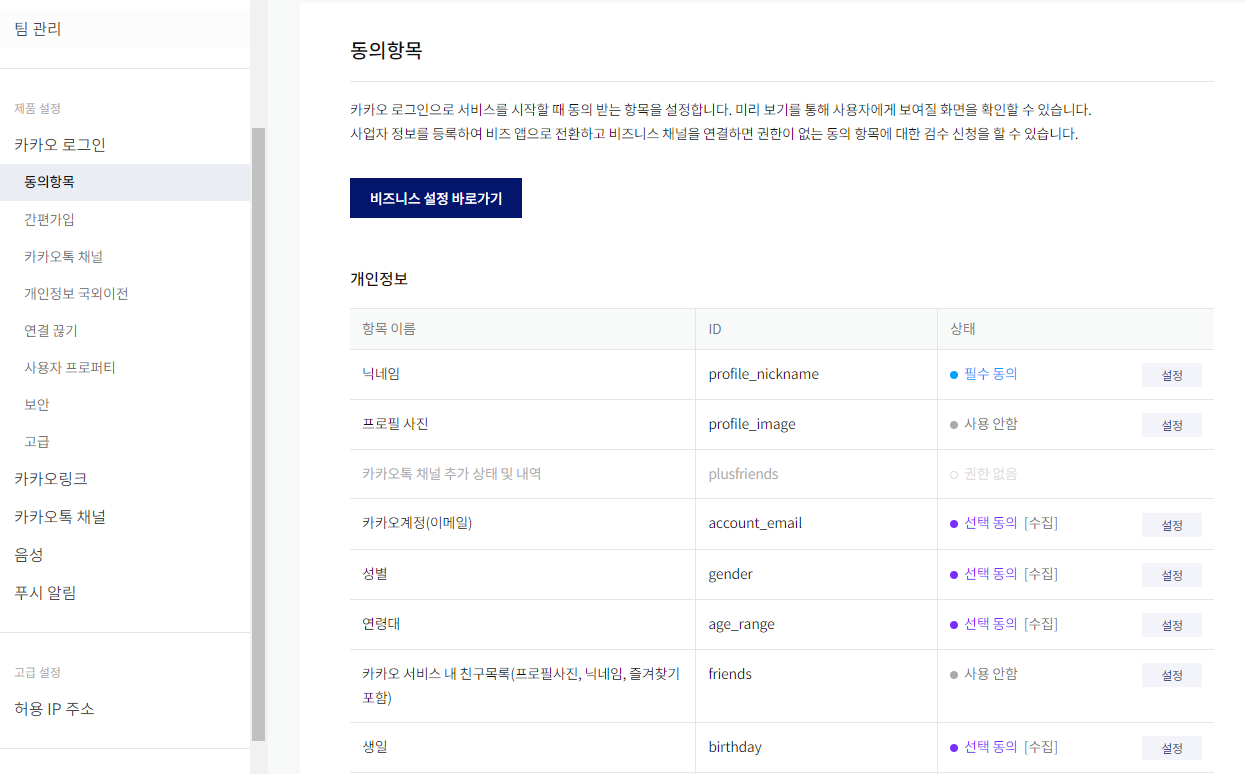Open 카카오톡 채널 product below 카카오링크
The height and width of the screenshot is (774, 1246).
[x=60, y=516]
